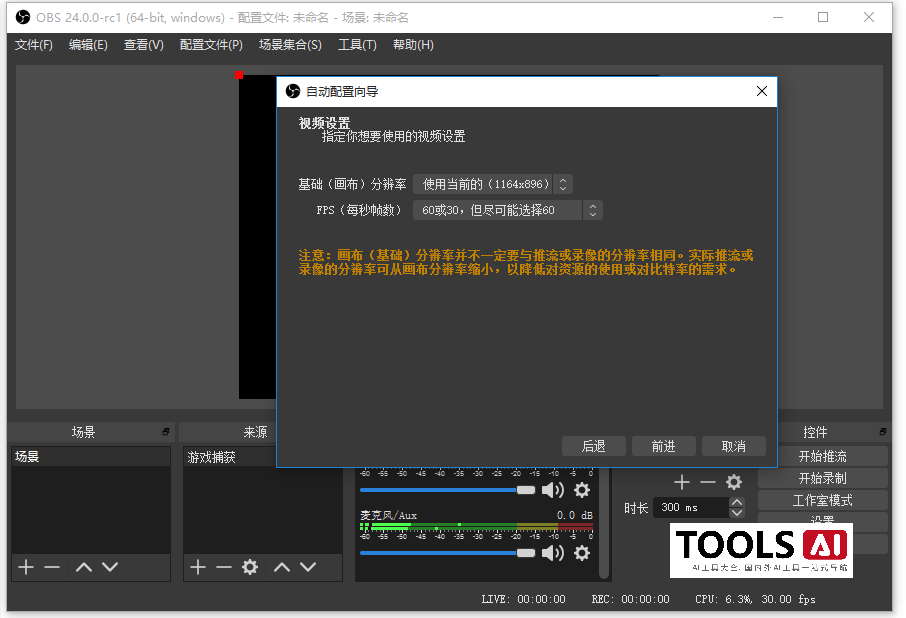Increase 时长 using the up stepper arrow
Image resolution: width=906 pixels, height=618 pixels.
tap(736, 503)
